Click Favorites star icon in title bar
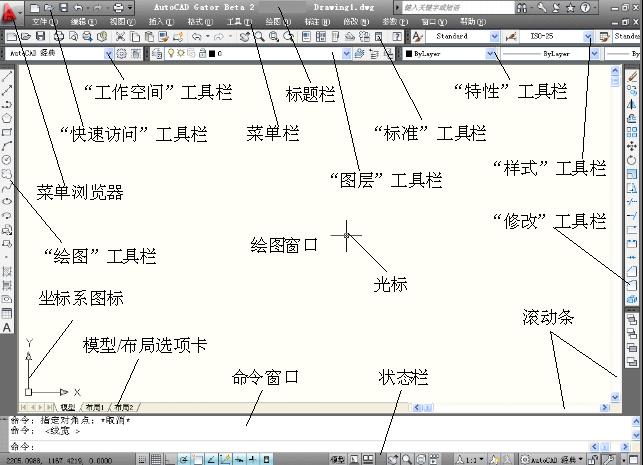This screenshot has height=465, width=643. [x=571, y=7]
